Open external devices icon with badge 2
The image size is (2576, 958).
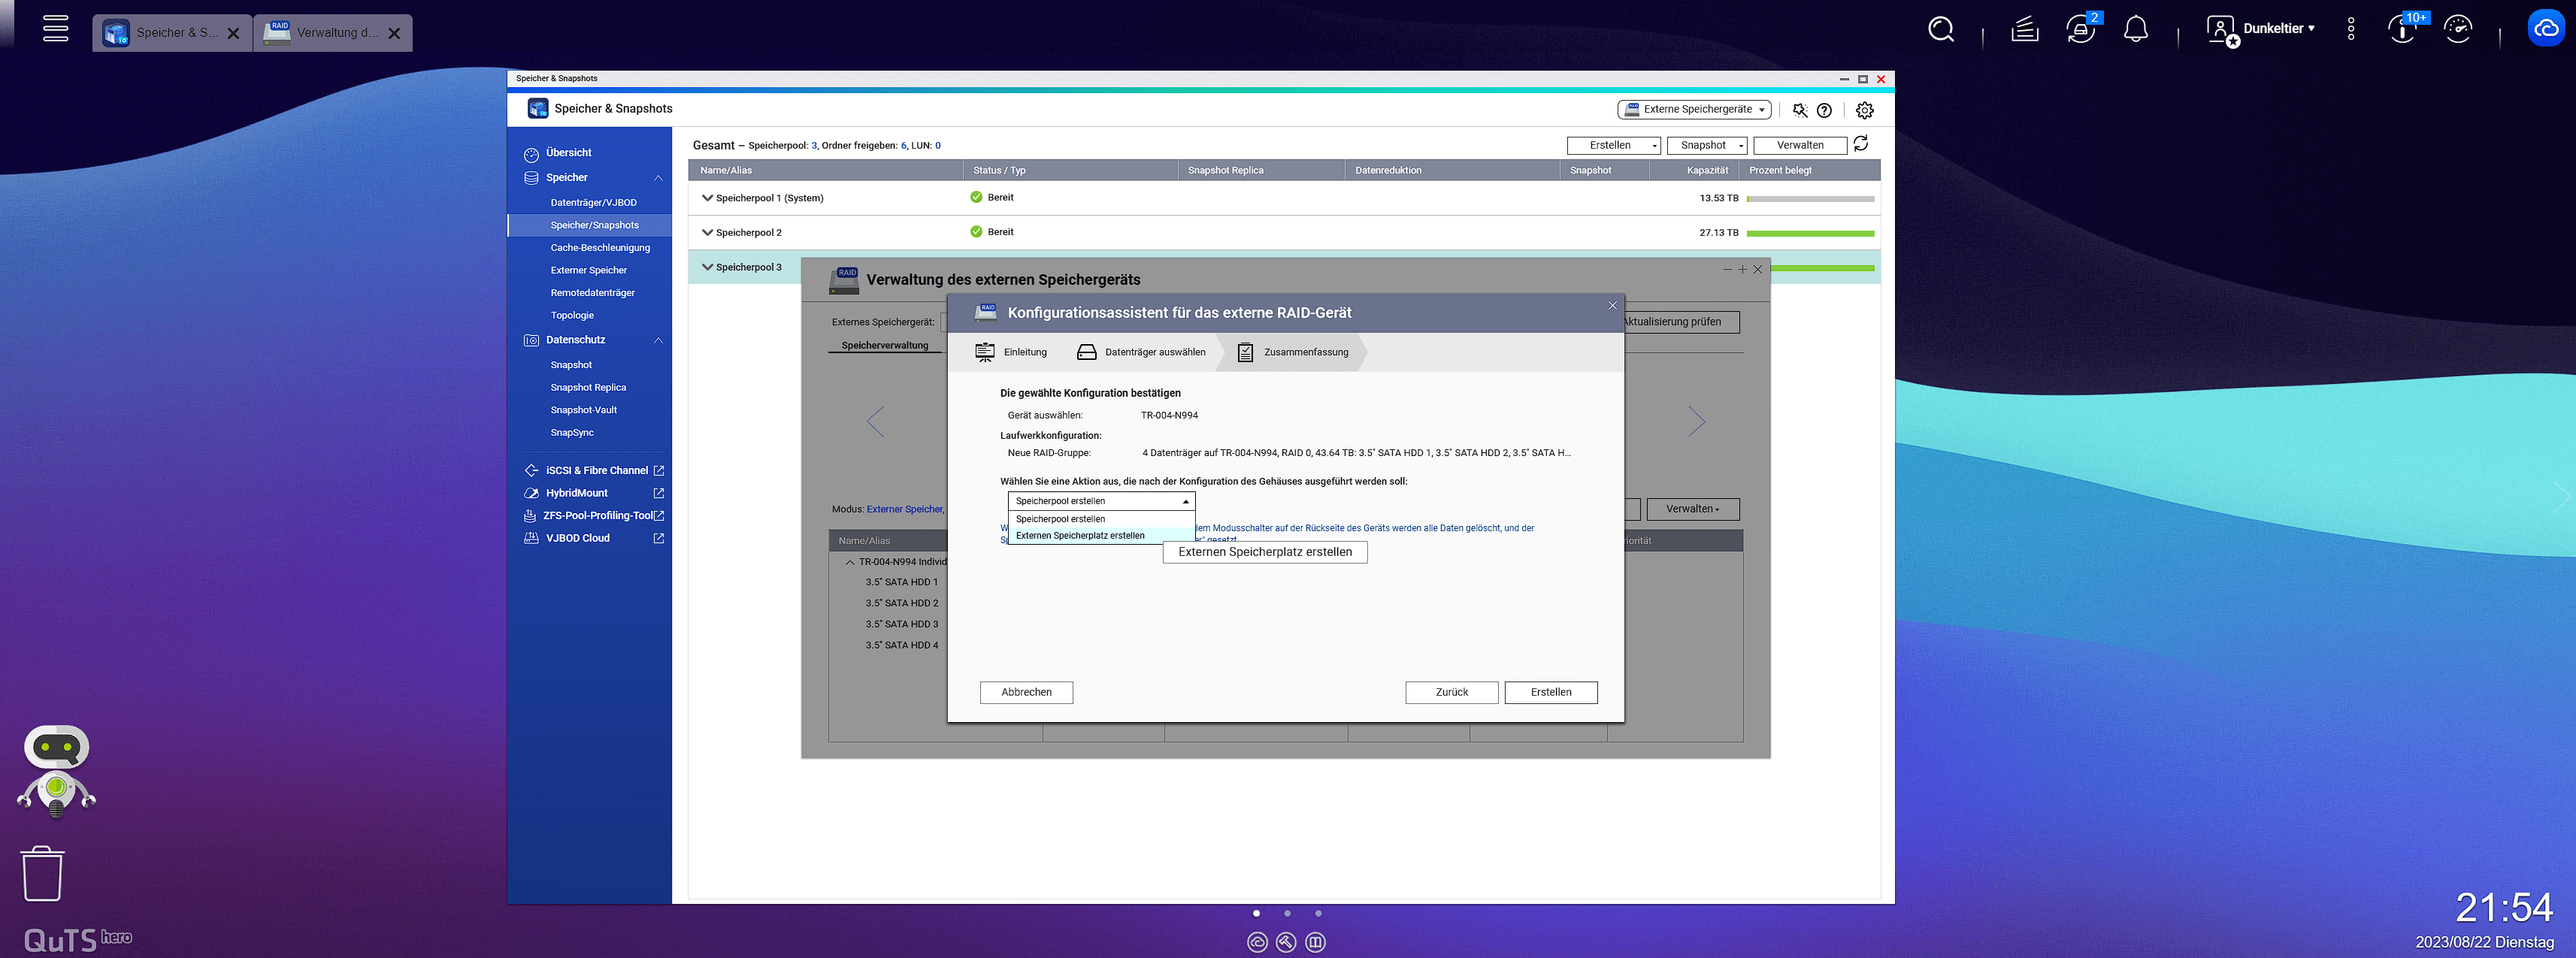(2082, 28)
